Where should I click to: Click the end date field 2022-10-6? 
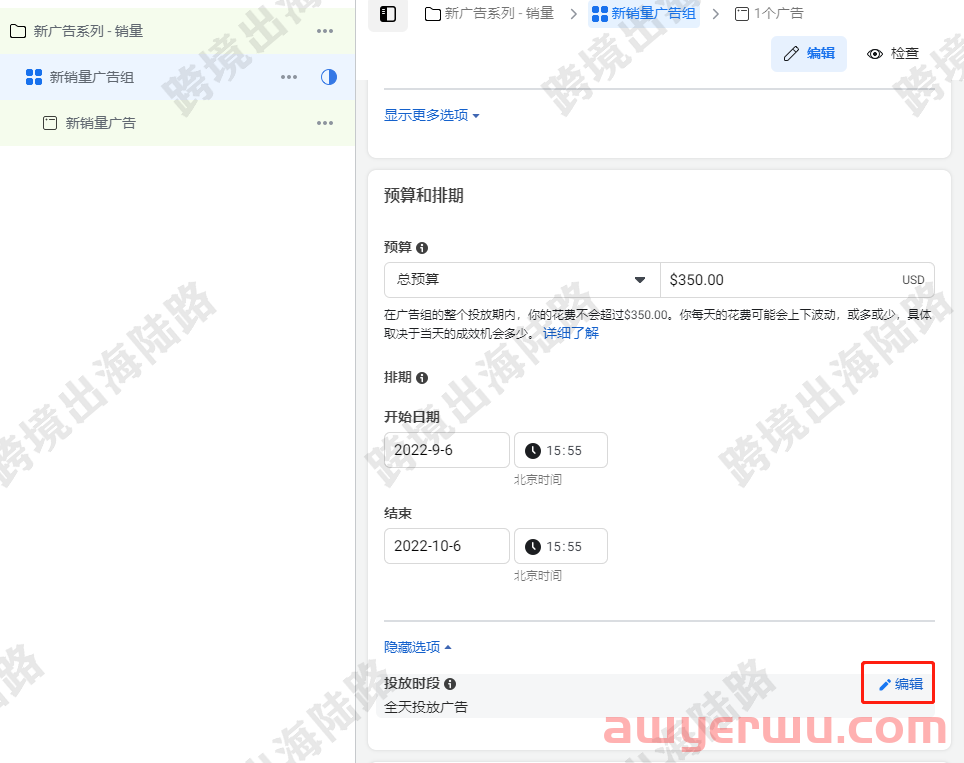click(x=447, y=546)
